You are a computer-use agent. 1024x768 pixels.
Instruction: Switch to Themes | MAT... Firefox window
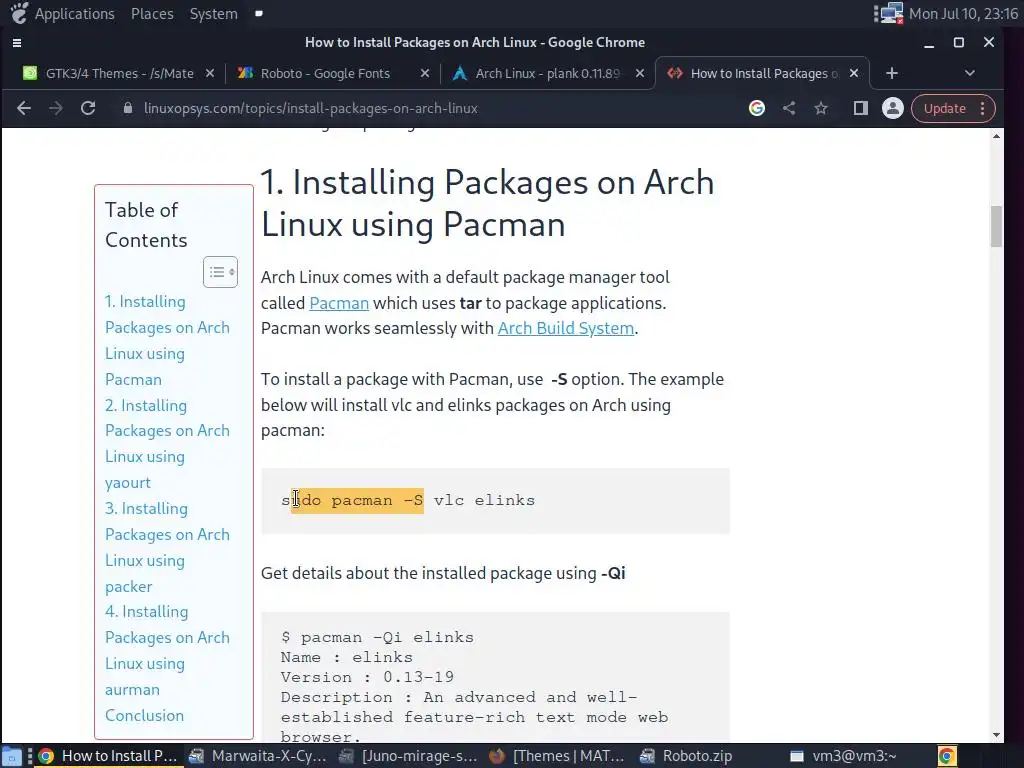tap(558, 756)
